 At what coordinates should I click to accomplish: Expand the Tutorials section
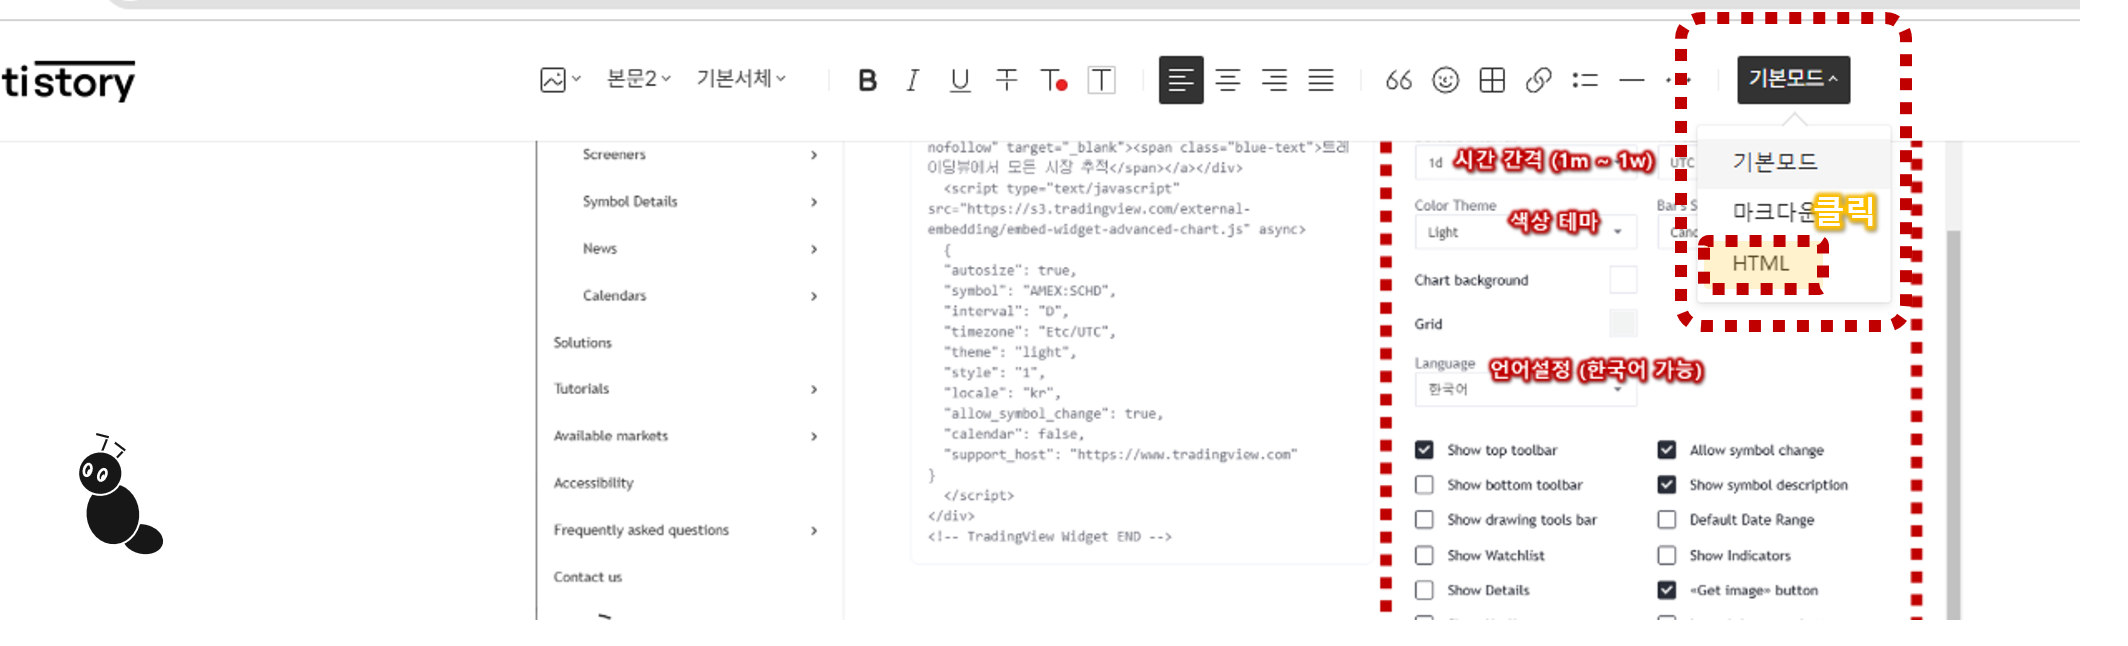[x=686, y=389]
